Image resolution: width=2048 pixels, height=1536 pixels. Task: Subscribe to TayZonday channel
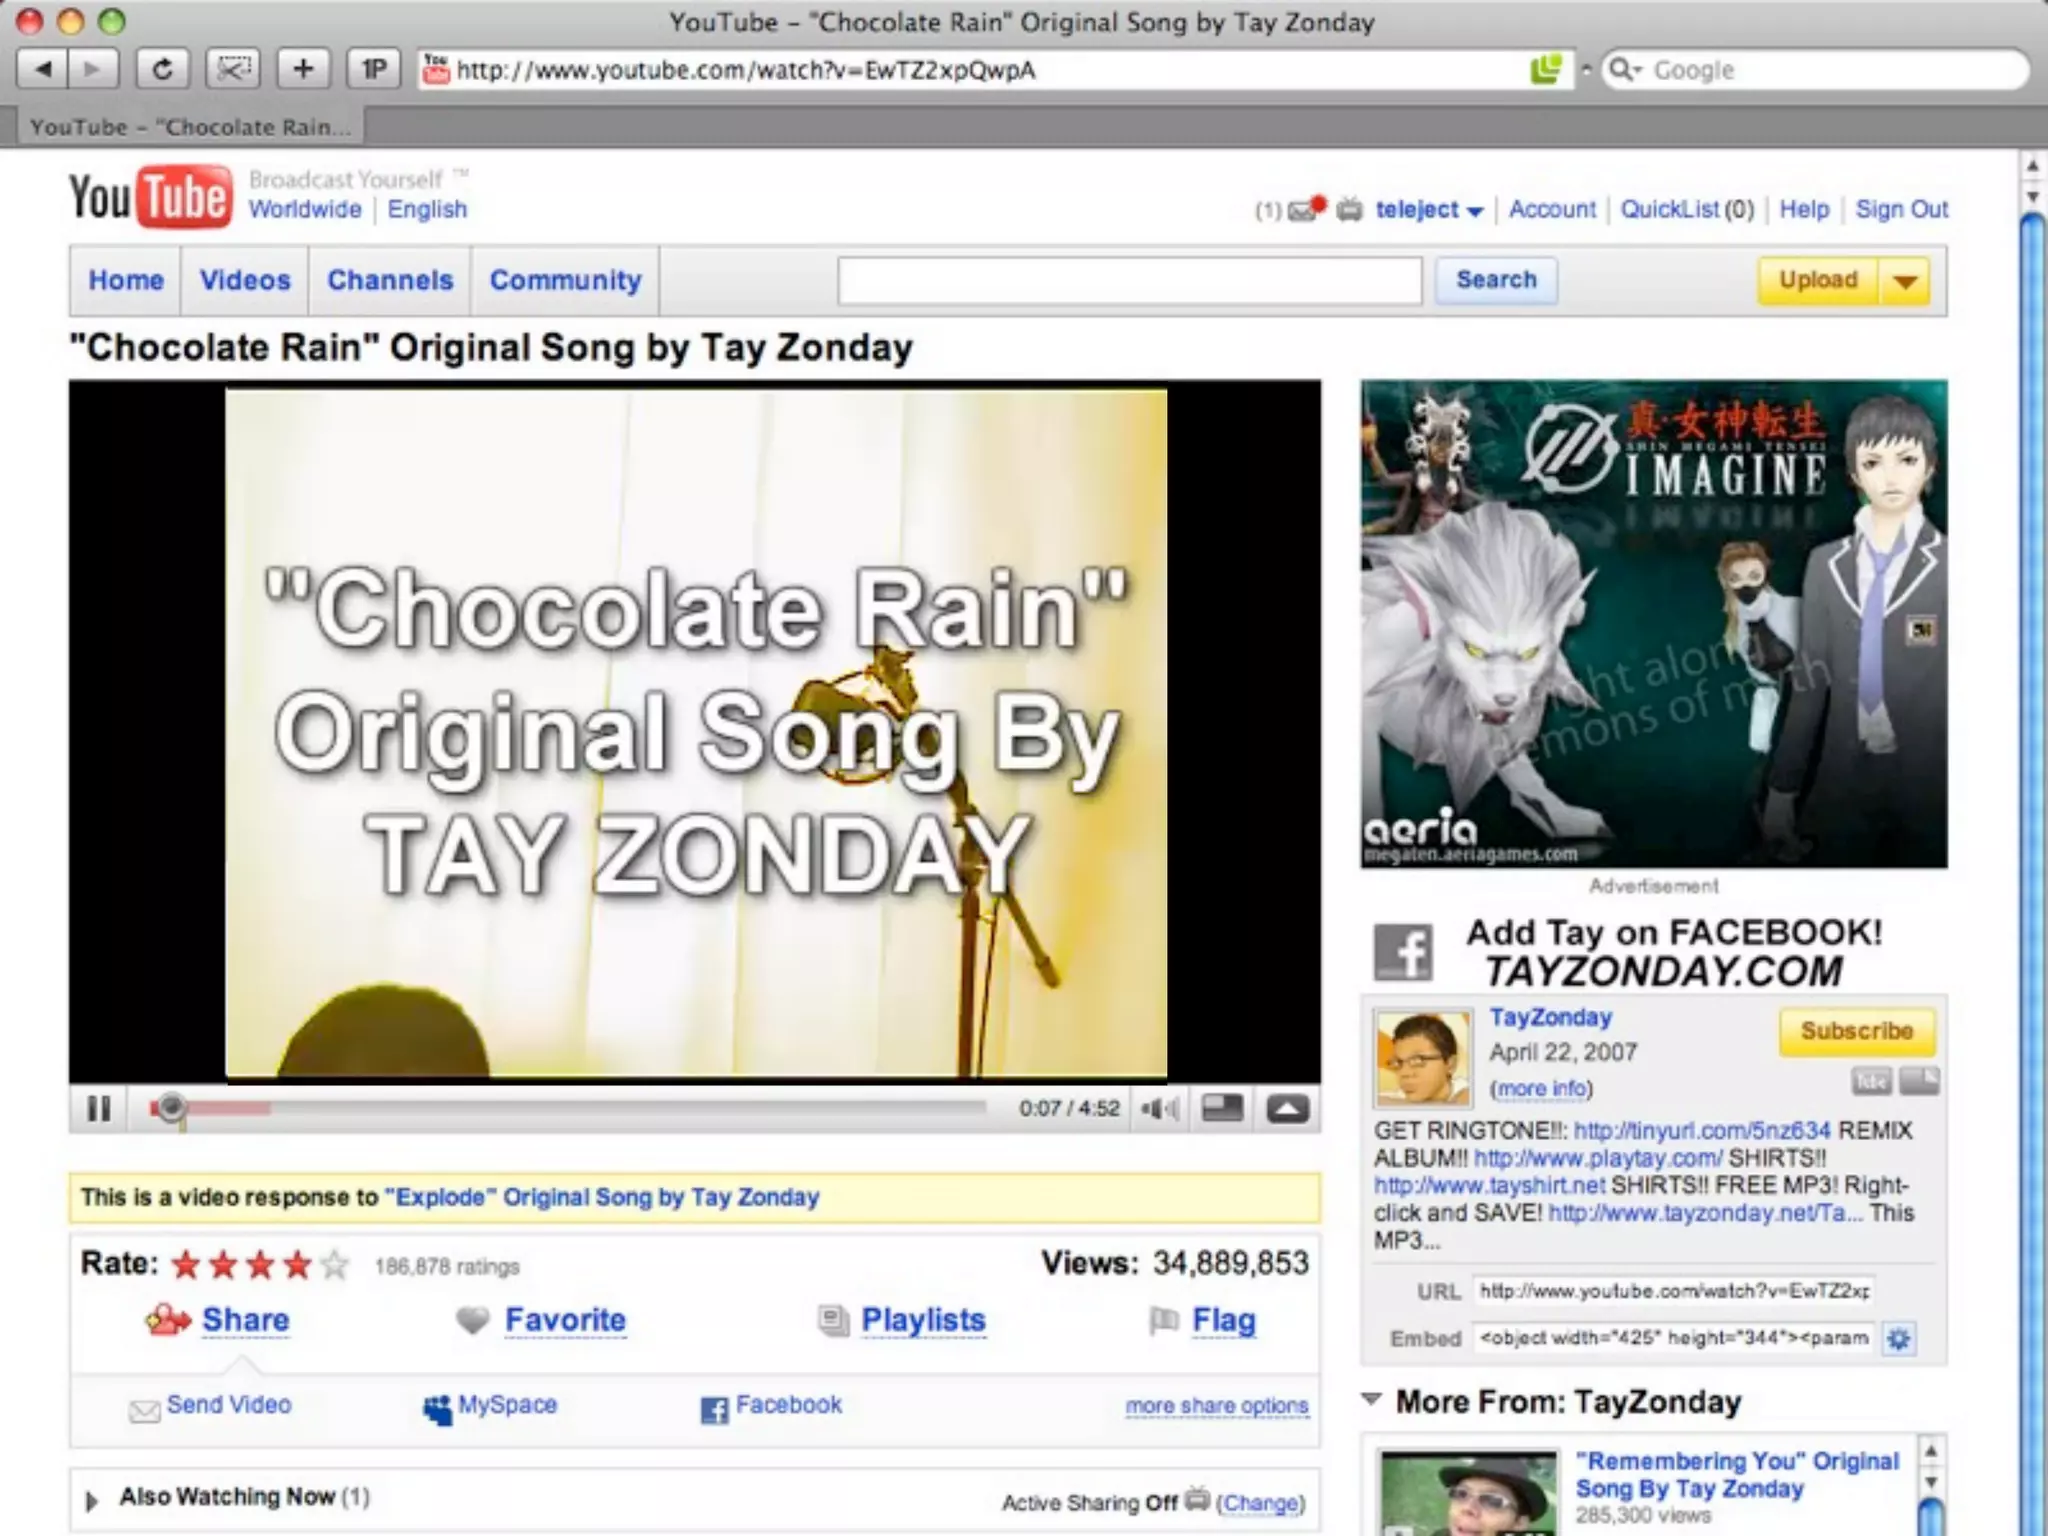1856,1031
